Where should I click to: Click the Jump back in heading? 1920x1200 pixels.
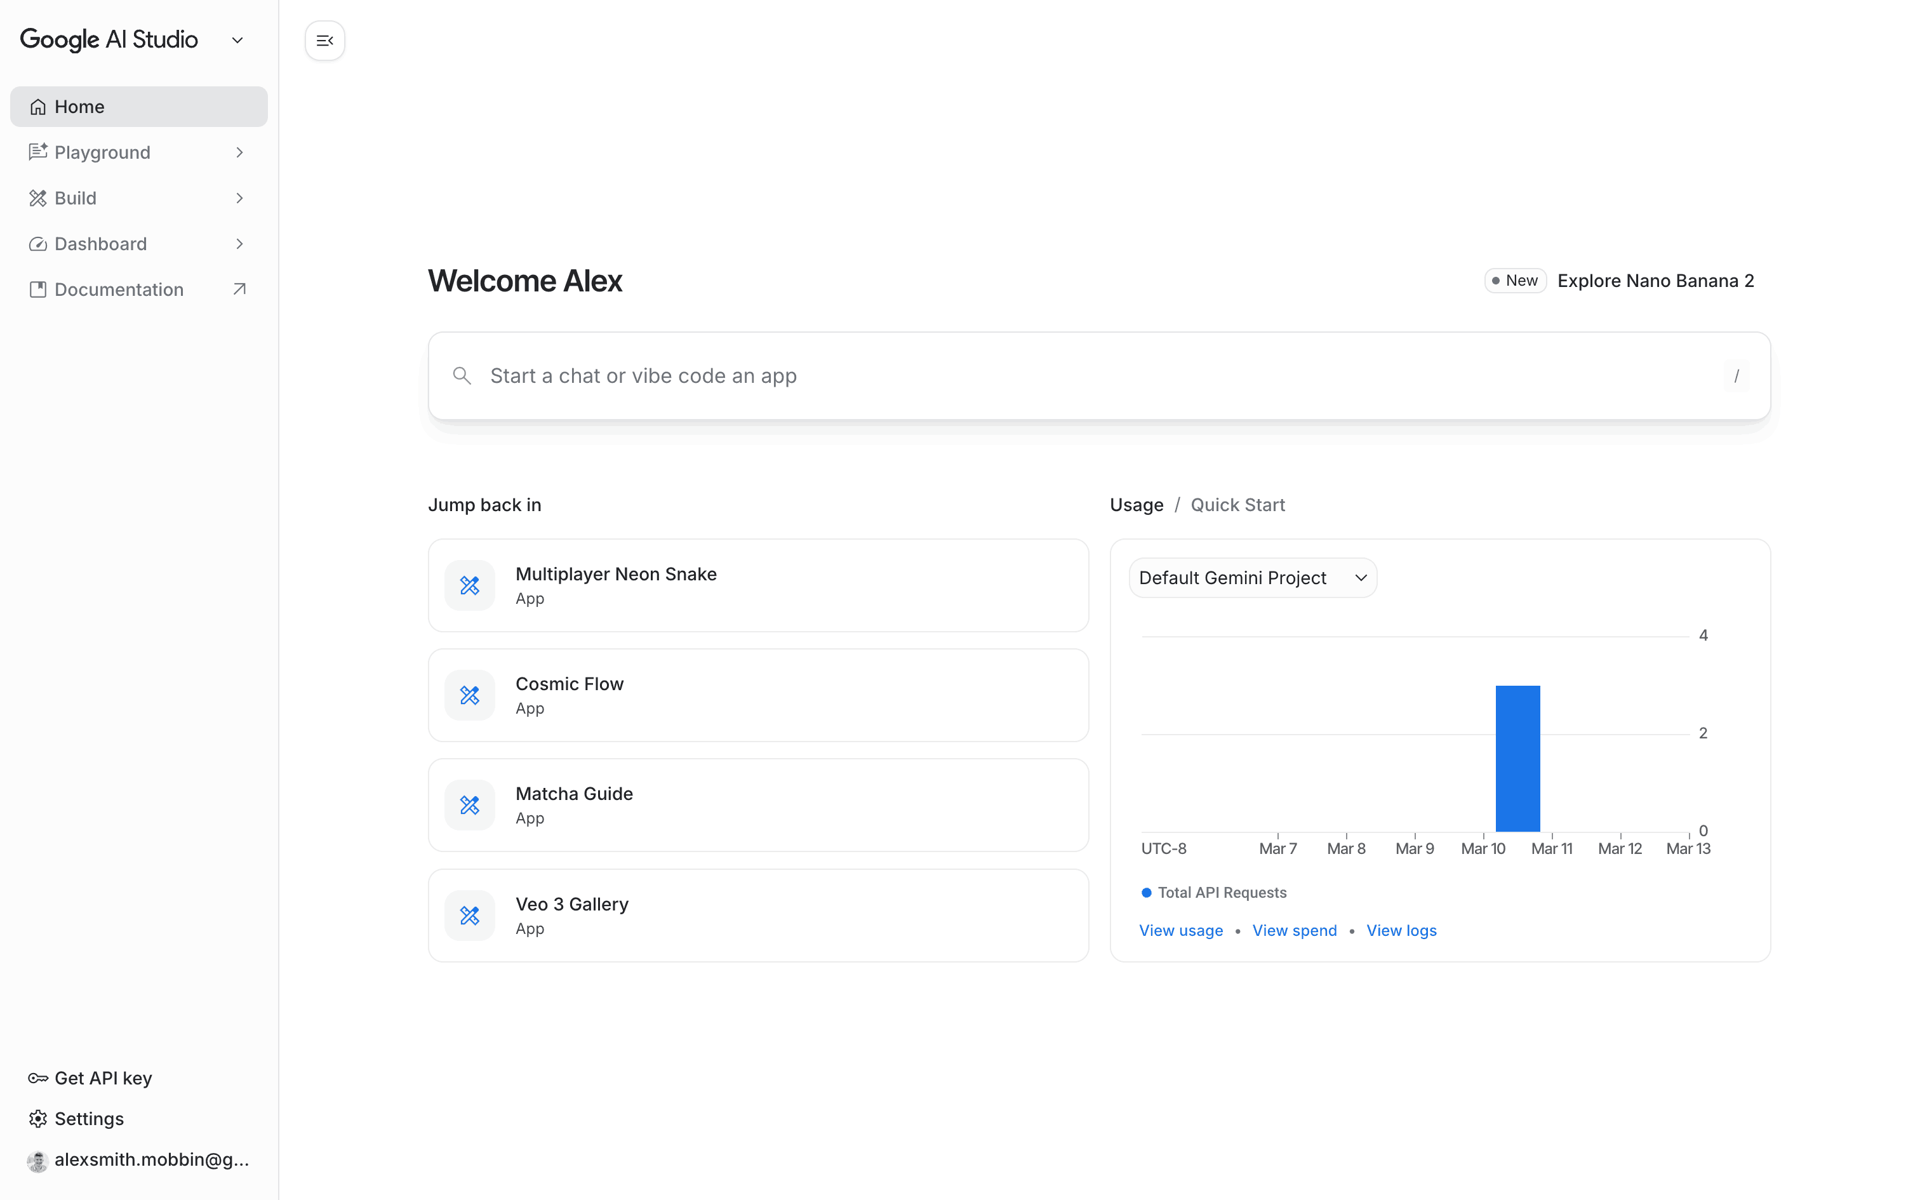[484, 505]
